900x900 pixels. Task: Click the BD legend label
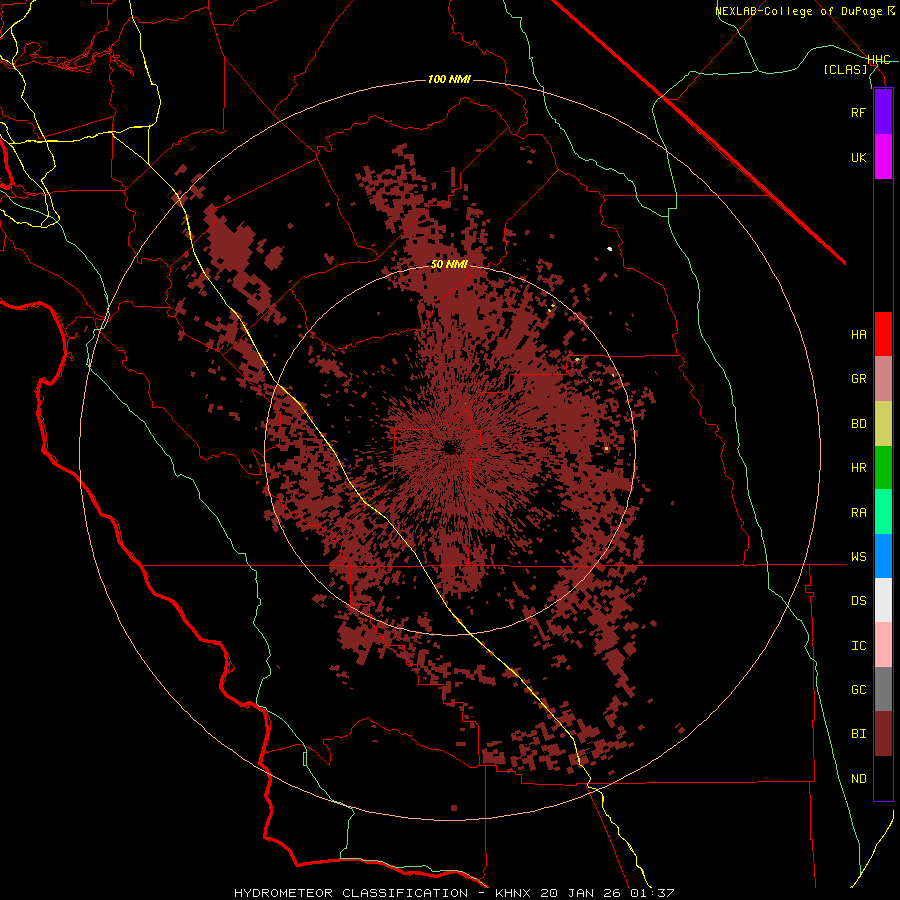[x=858, y=424]
